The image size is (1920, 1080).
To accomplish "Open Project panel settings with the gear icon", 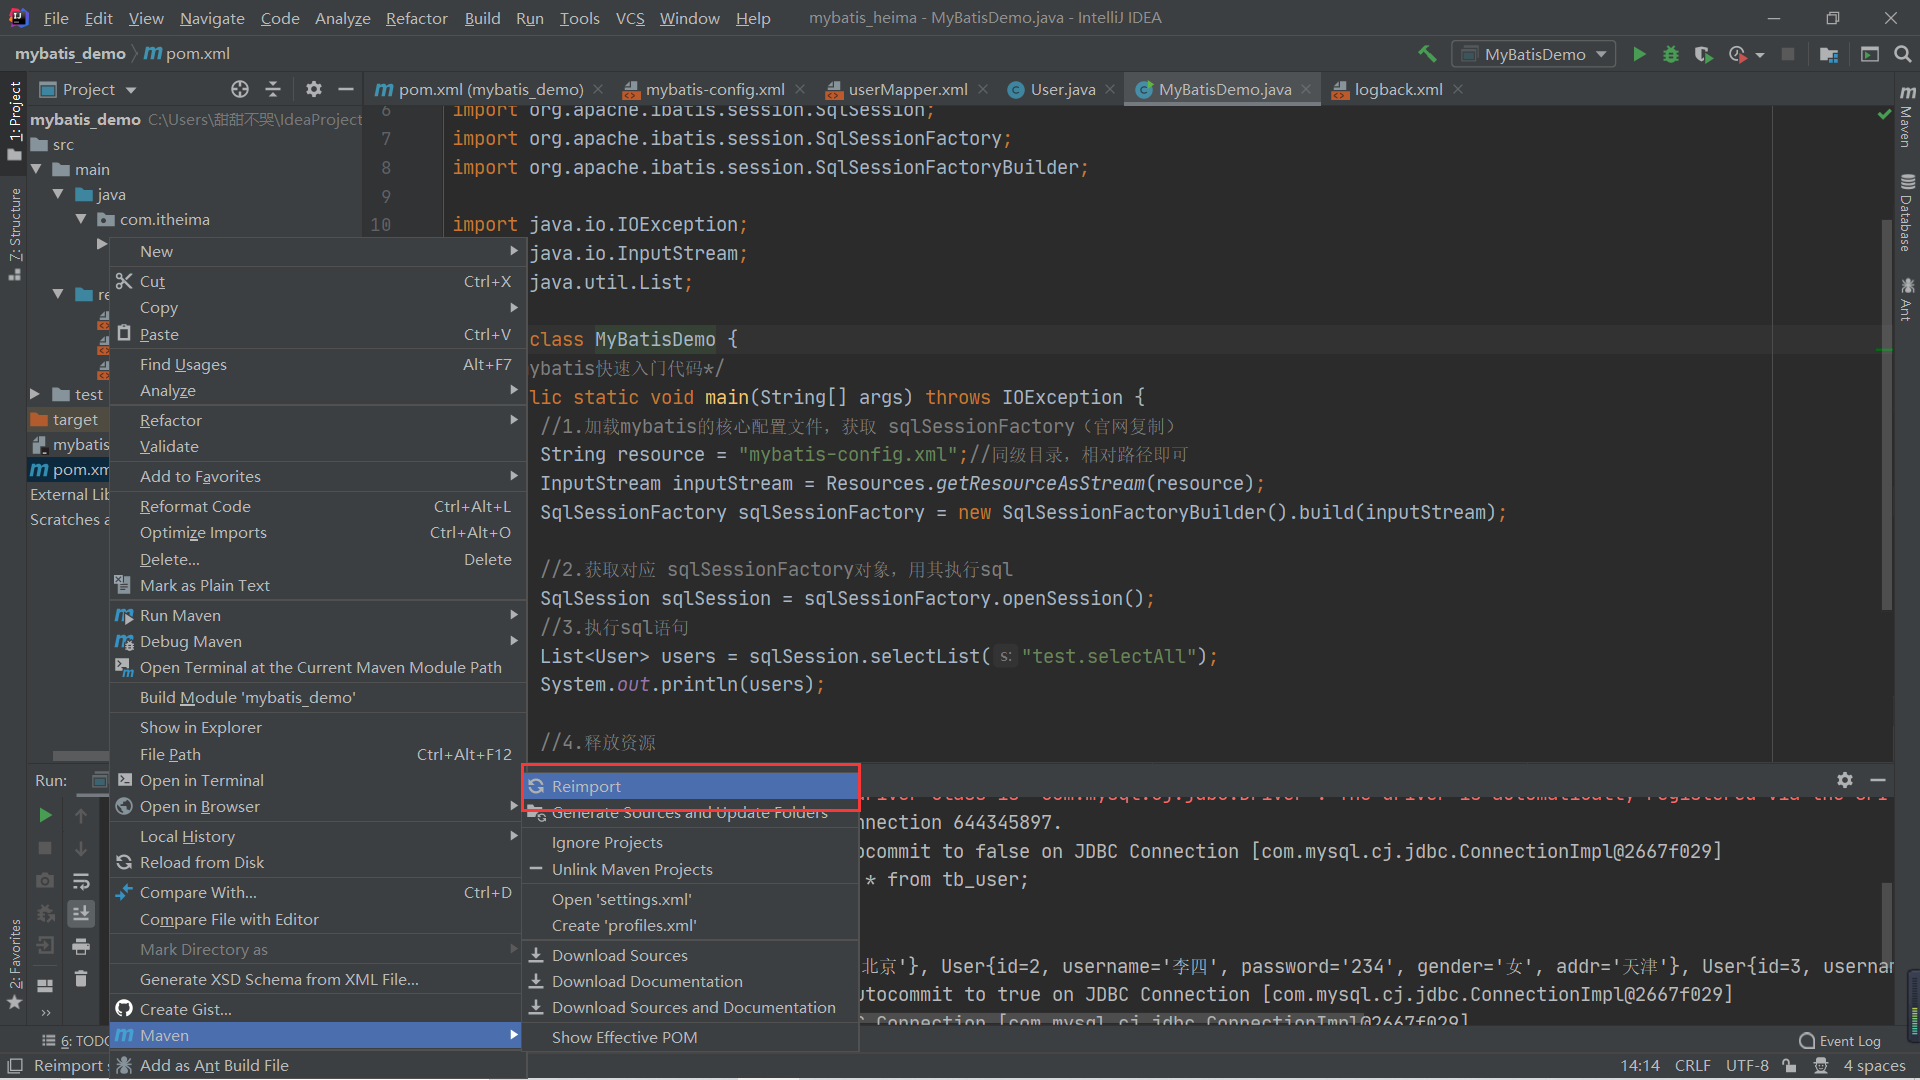I will pyautogui.click(x=313, y=89).
